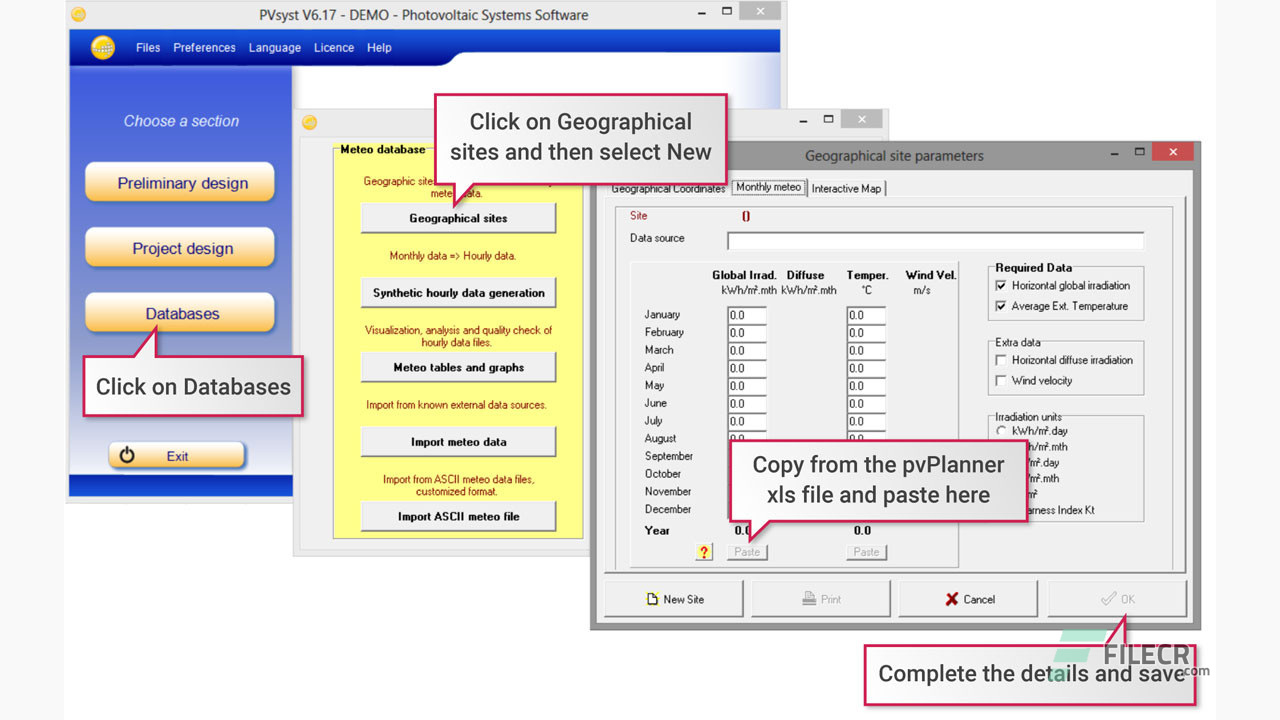Click January Global Irrad. field

(747, 315)
